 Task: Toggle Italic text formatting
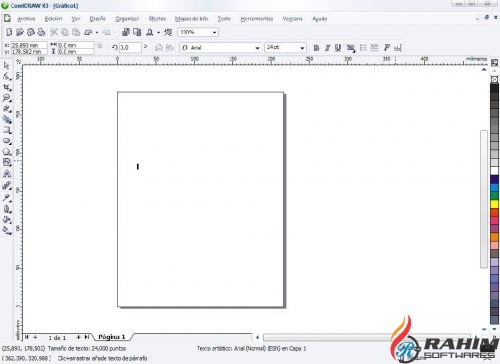327,48
